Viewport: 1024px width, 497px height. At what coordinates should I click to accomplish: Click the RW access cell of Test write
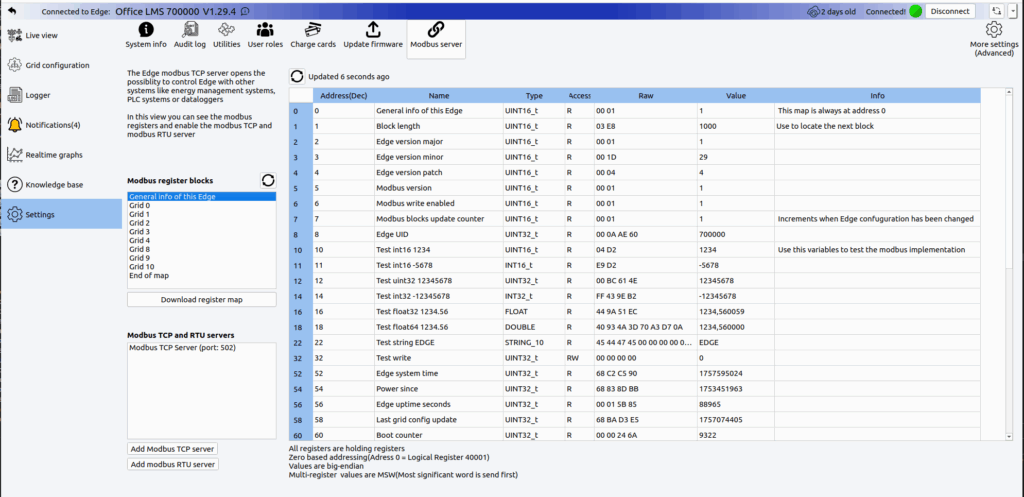tap(579, 358)
